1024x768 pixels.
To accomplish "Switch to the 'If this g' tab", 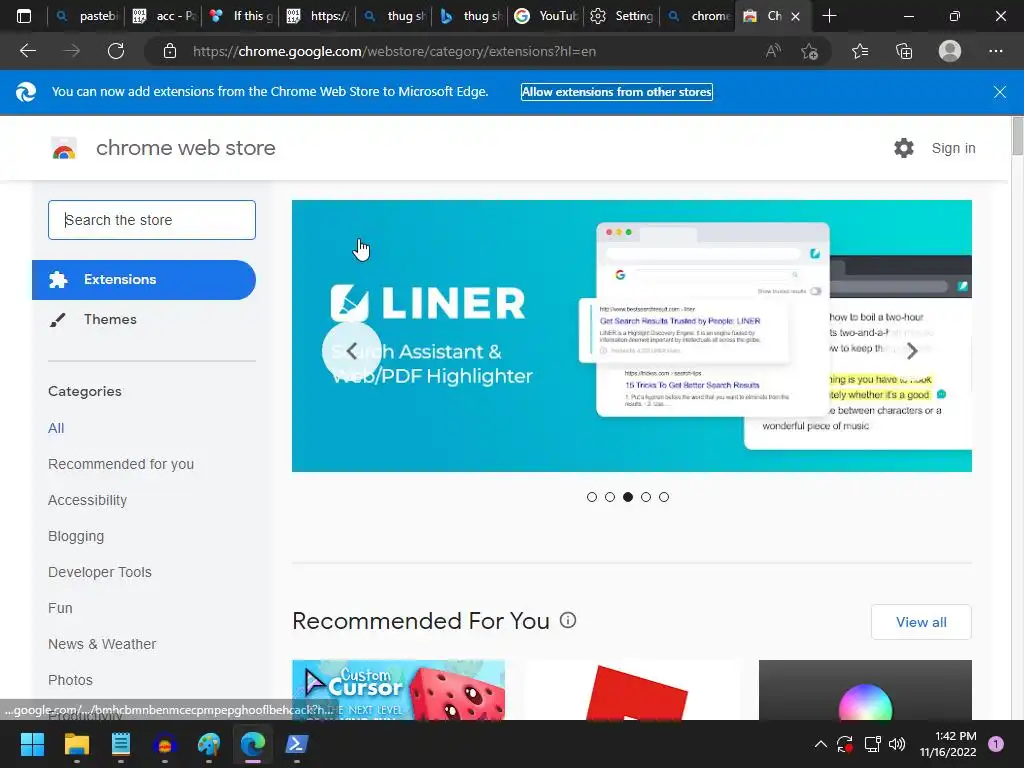I will (x=240, y=16).
